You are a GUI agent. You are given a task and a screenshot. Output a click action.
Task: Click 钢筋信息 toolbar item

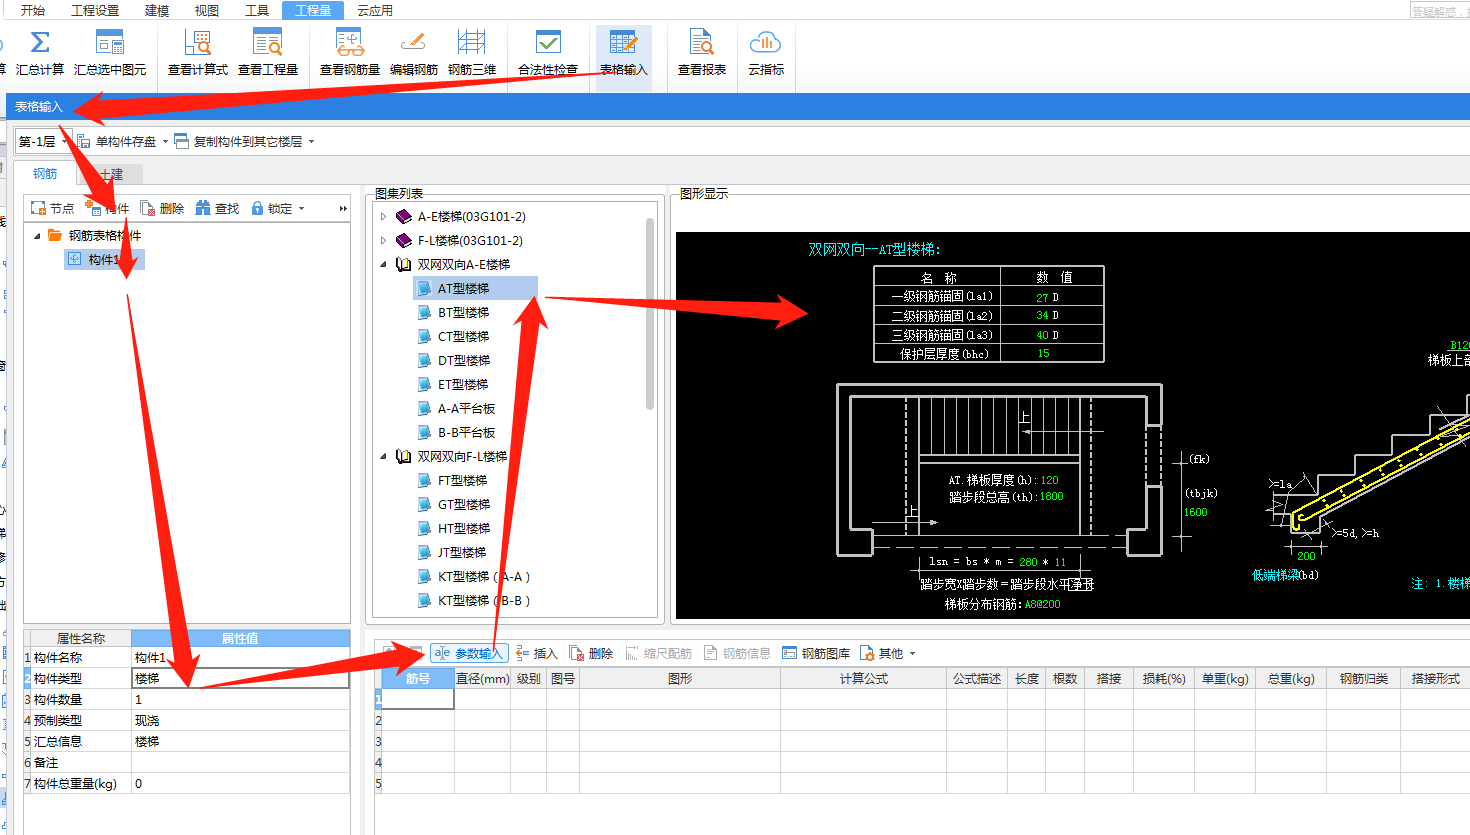coord(737,653)
